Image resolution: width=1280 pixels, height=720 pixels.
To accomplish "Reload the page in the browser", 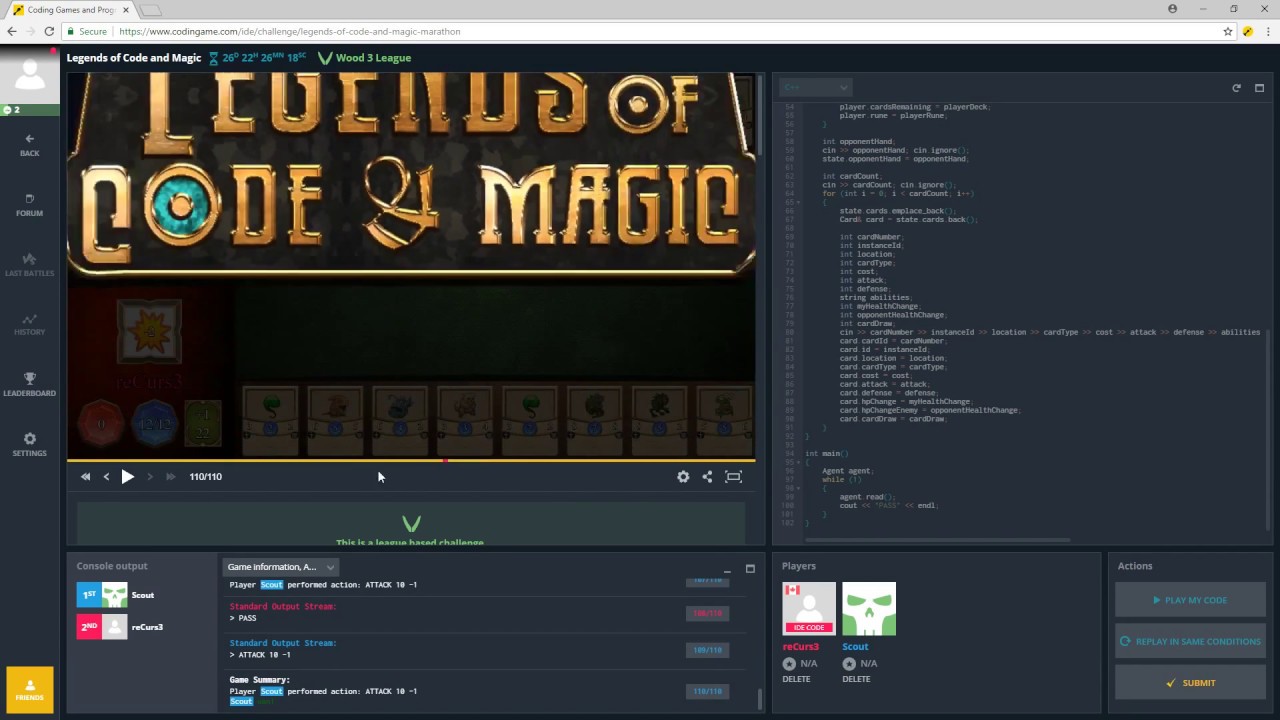I will click(x=48, y=31).
